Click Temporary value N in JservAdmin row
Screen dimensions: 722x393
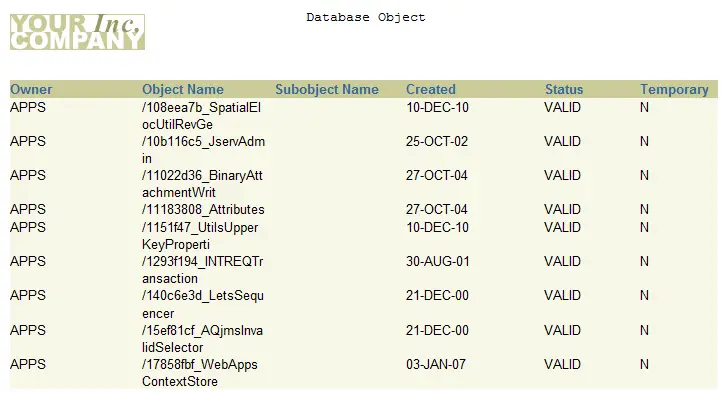coord(644,141)
